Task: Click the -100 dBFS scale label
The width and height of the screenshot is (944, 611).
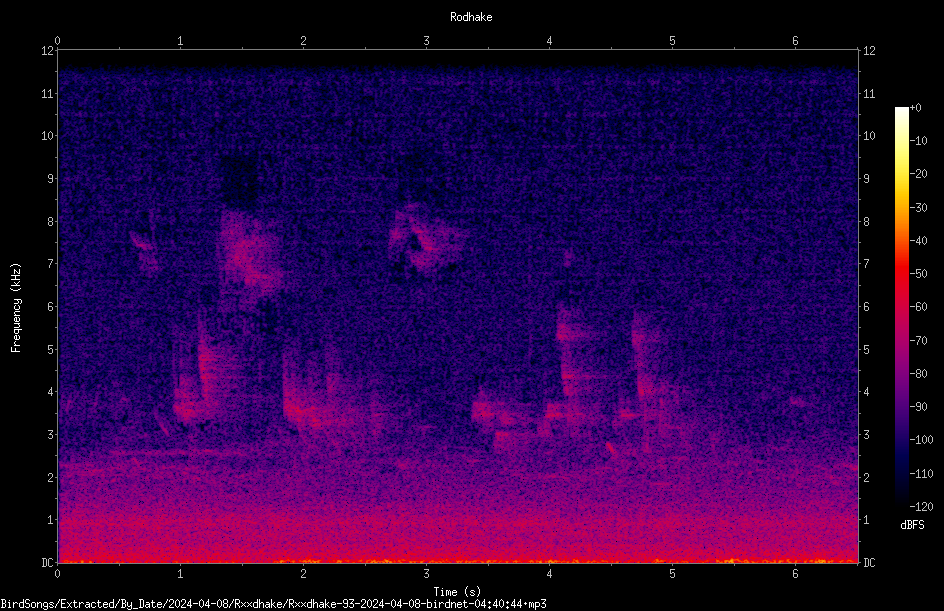Action: tap(921, 439)
